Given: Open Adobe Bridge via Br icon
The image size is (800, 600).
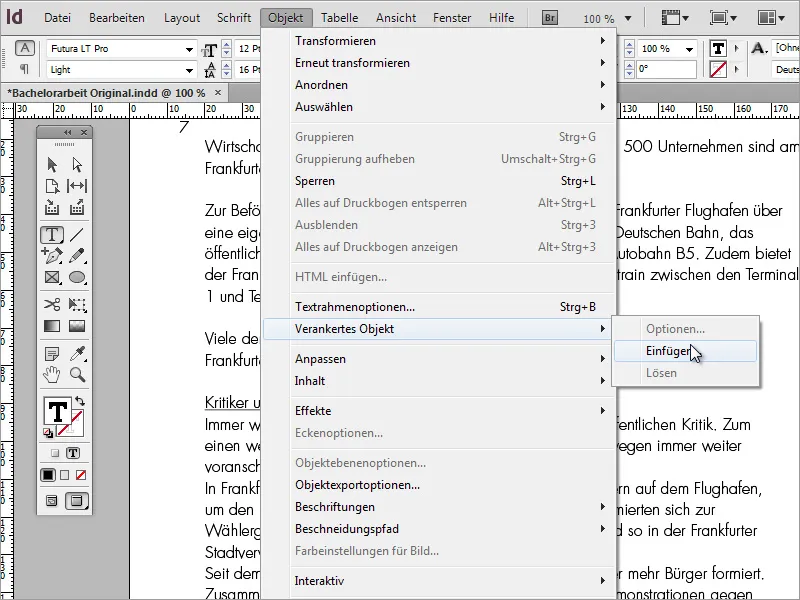Looking at the screenshot, I should click(549, 18).
